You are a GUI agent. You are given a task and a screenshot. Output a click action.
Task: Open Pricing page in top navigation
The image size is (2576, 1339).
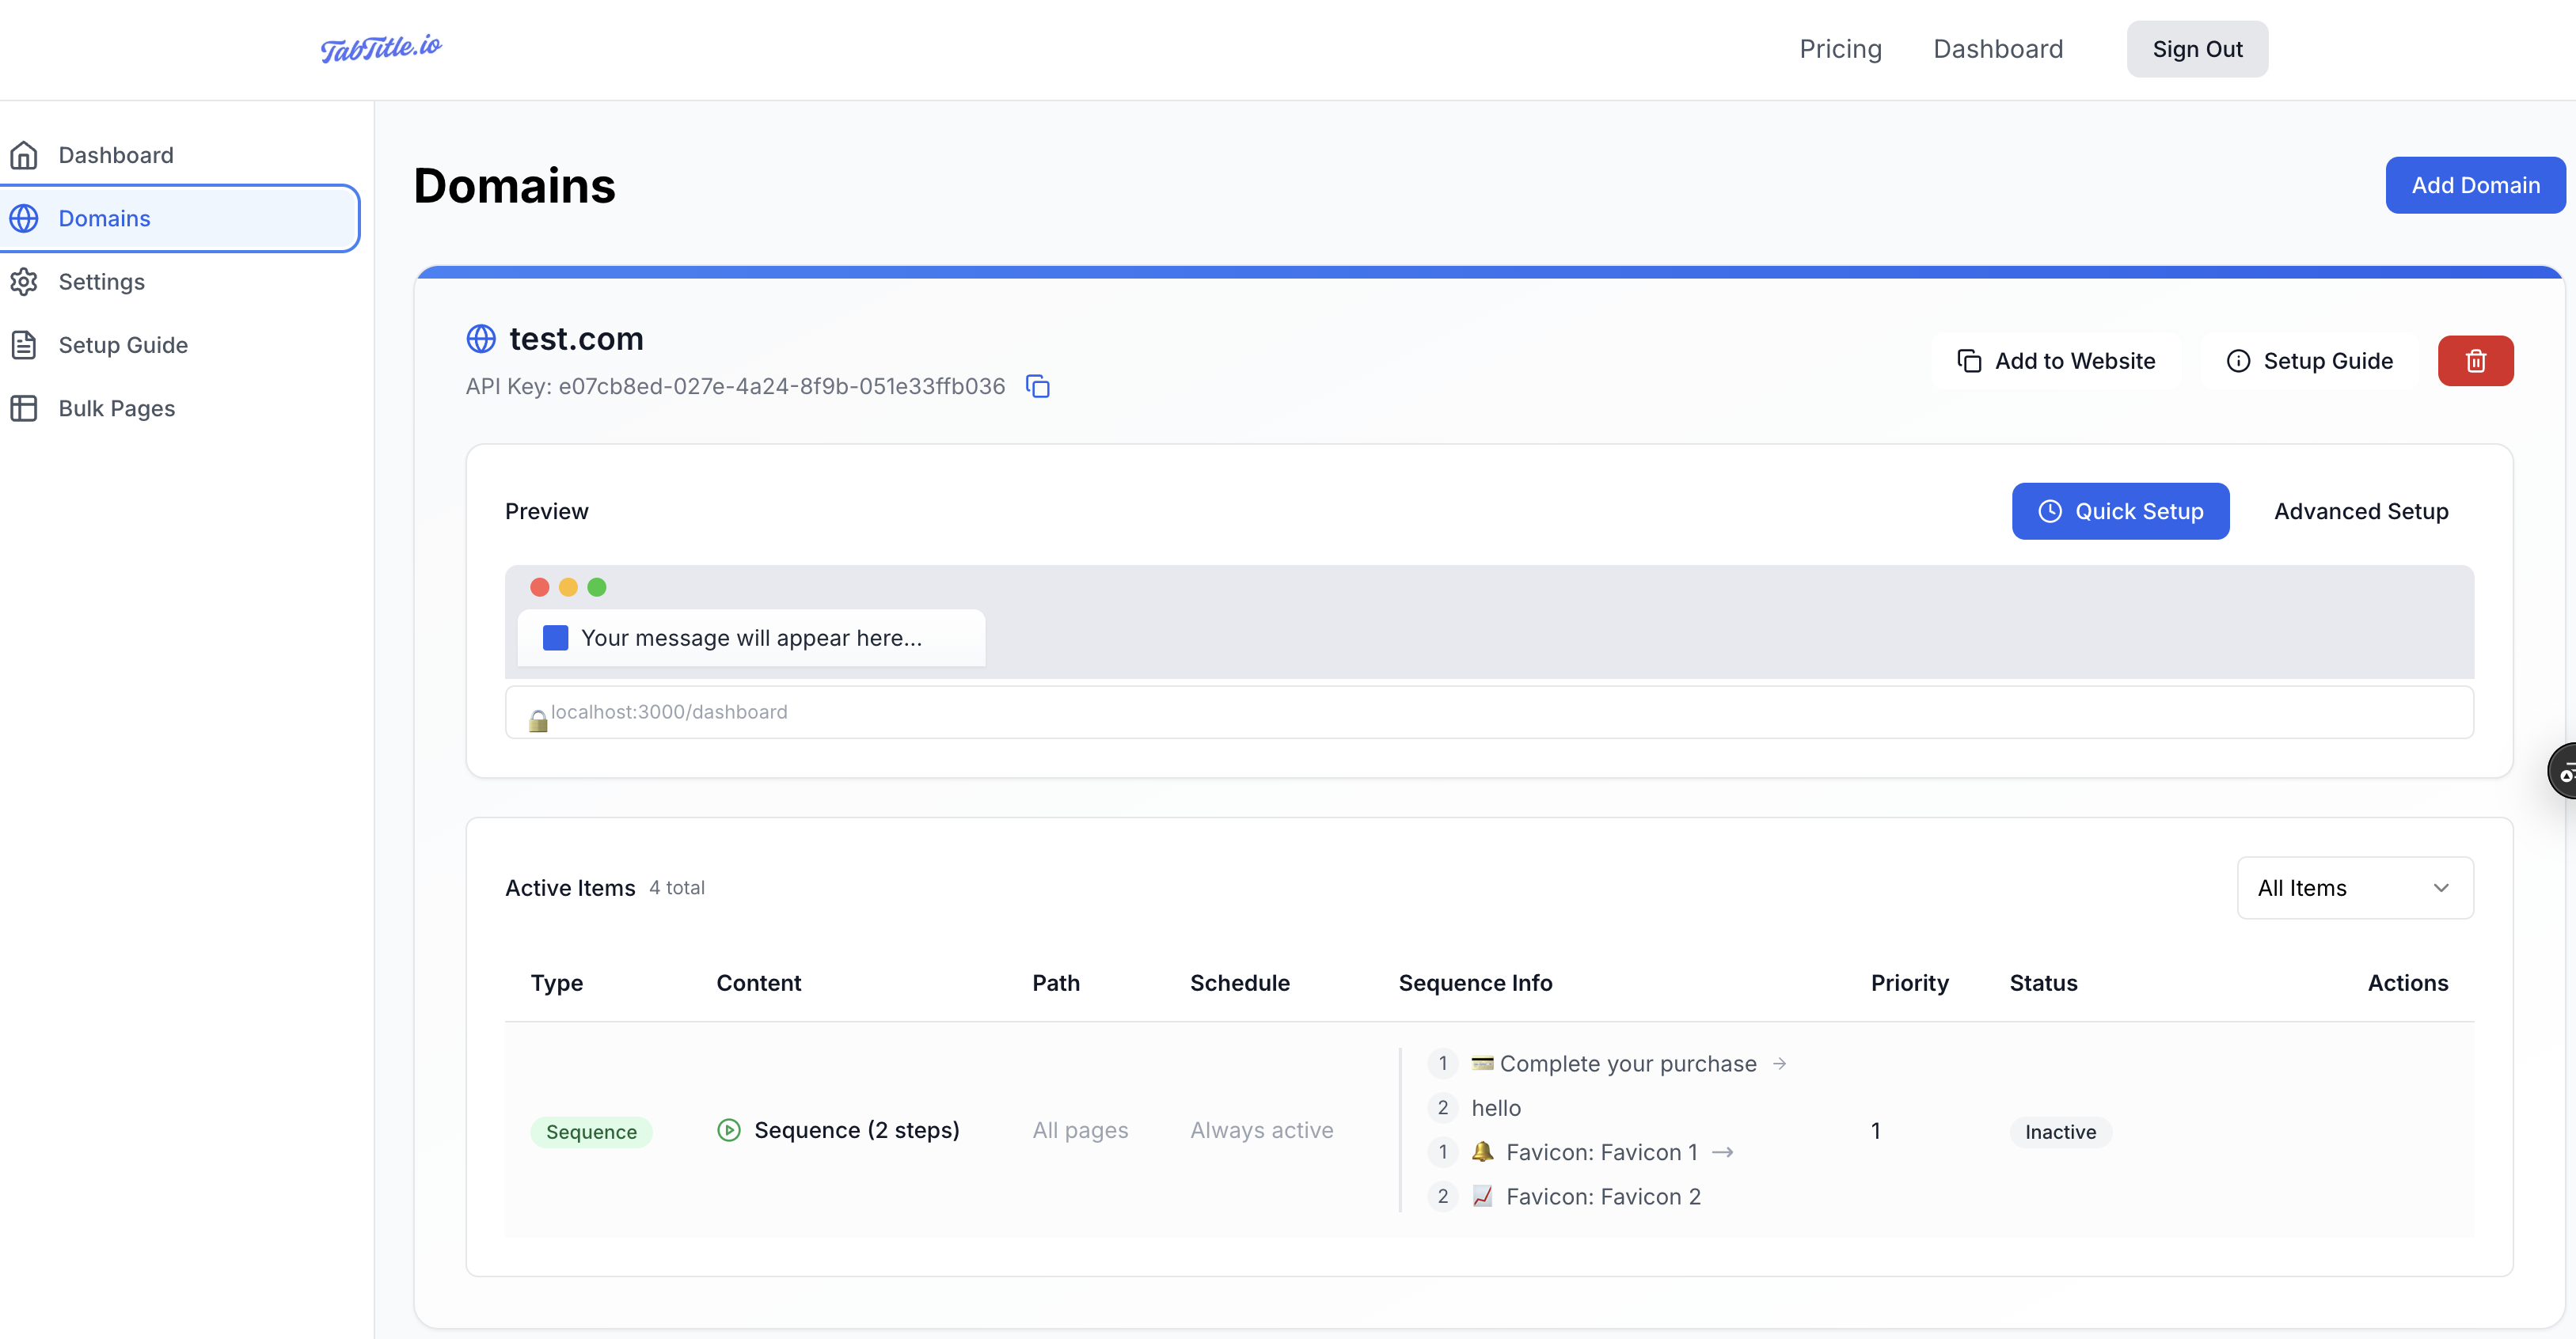coord(1840,49)
